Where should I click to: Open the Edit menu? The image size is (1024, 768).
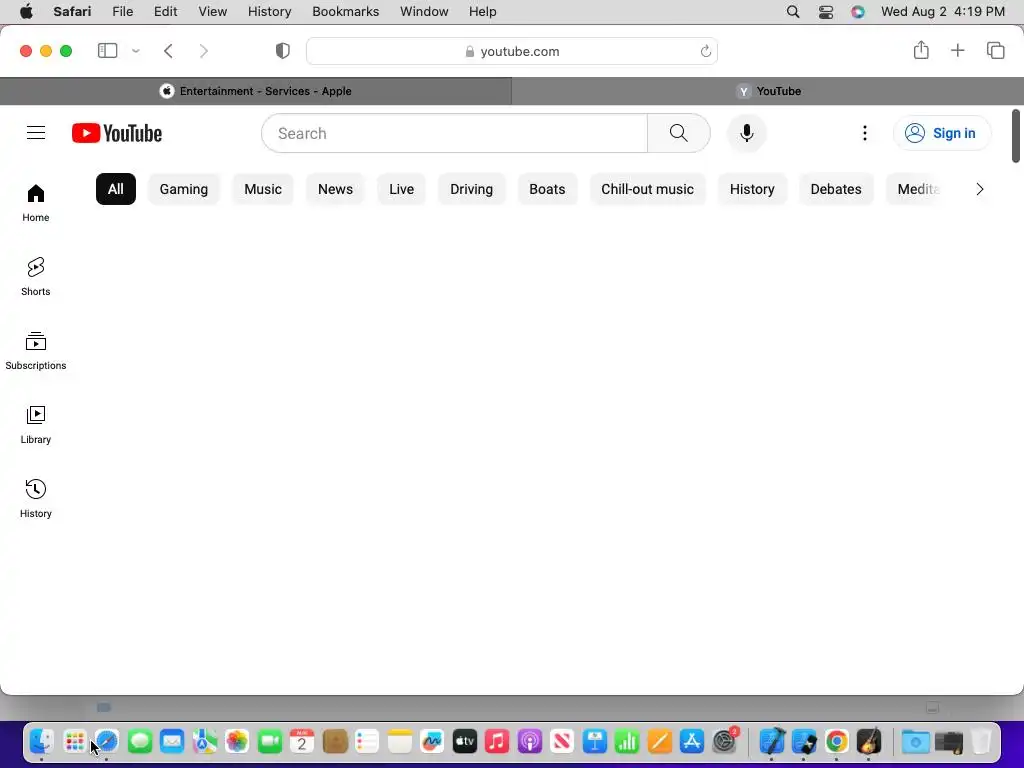[x=165, y=12]
